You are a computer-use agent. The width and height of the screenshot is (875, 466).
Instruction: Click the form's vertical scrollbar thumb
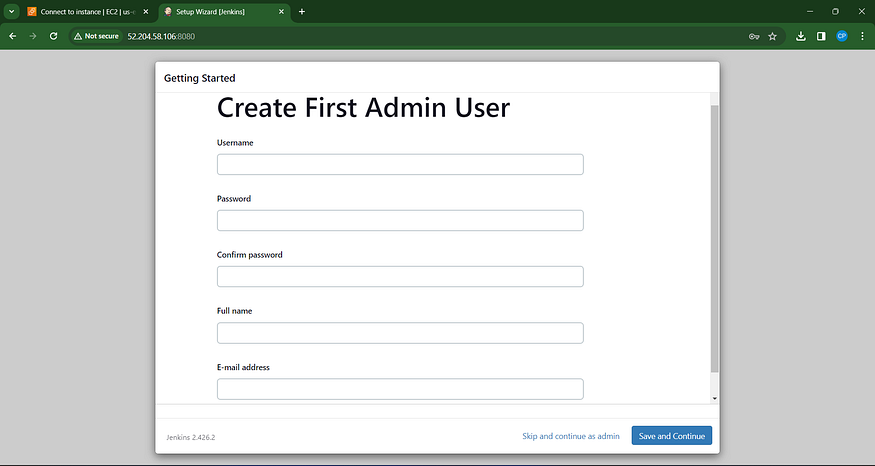point(714,239)
